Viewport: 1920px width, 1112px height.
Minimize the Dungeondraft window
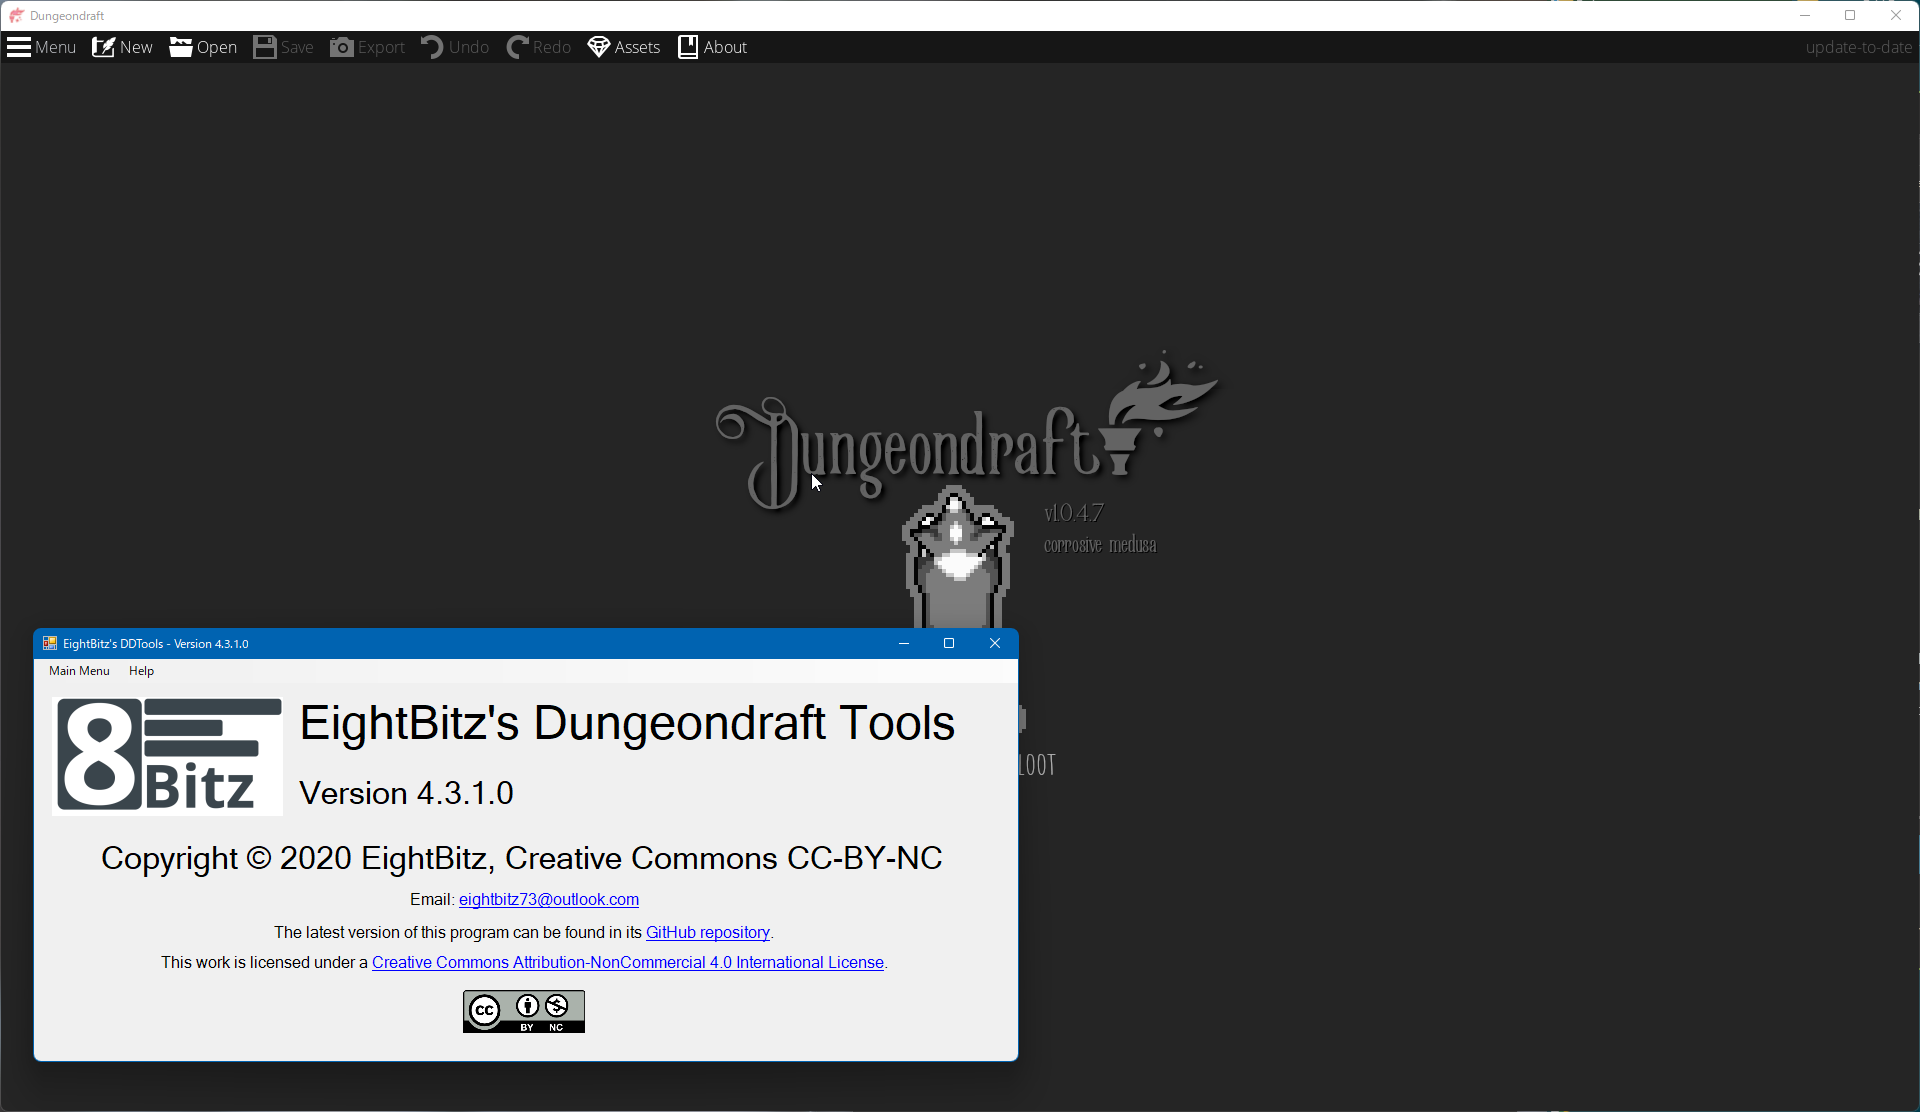click(1805, 16)
